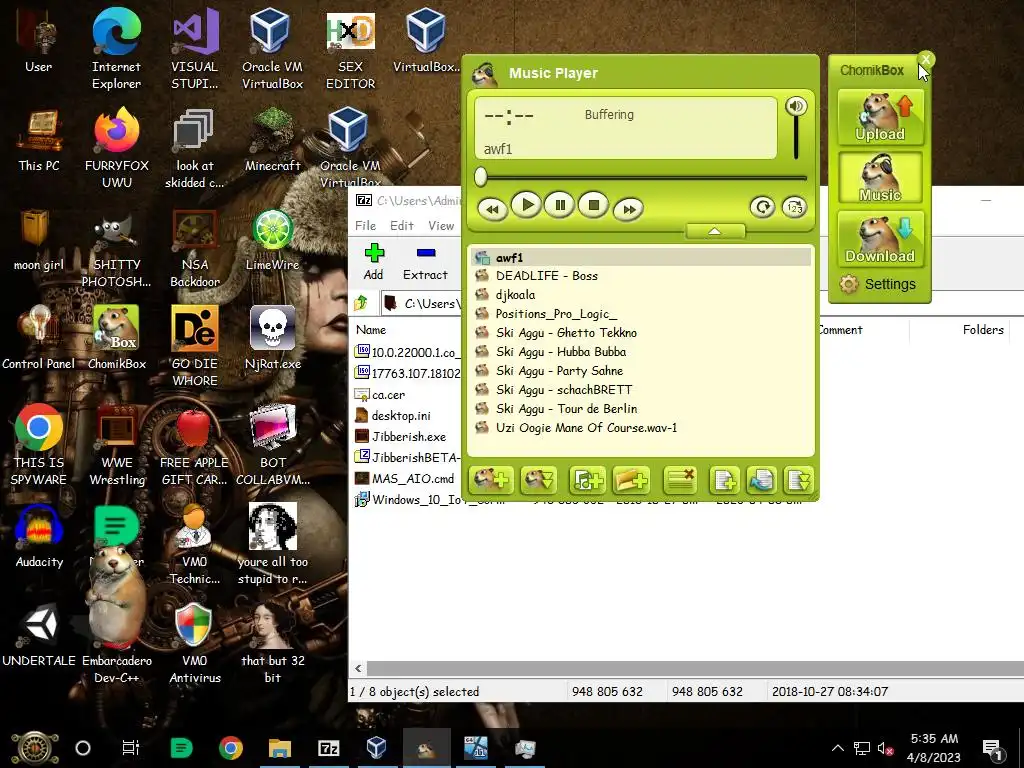This screenshot has width=1024, height=768.
Task: Toggle sequential 123 play order button
Action: (794, 208)
